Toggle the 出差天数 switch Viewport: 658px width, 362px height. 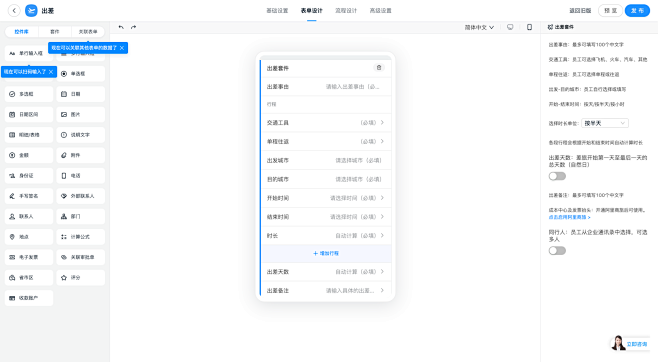557,176
